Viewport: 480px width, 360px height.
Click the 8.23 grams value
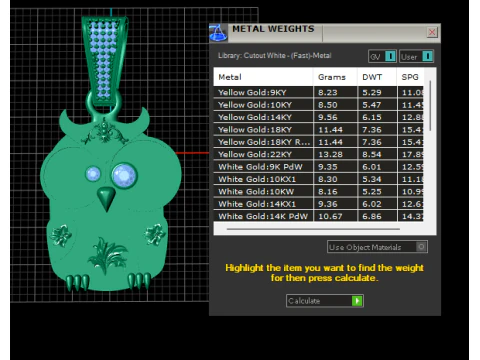tap(328, 92)
